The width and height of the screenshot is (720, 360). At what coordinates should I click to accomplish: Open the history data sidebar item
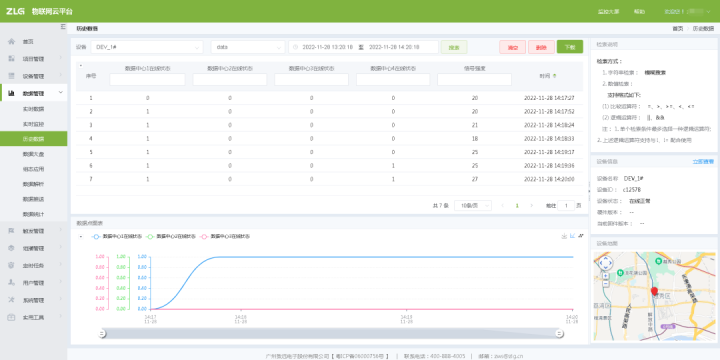tap(34, 139)
